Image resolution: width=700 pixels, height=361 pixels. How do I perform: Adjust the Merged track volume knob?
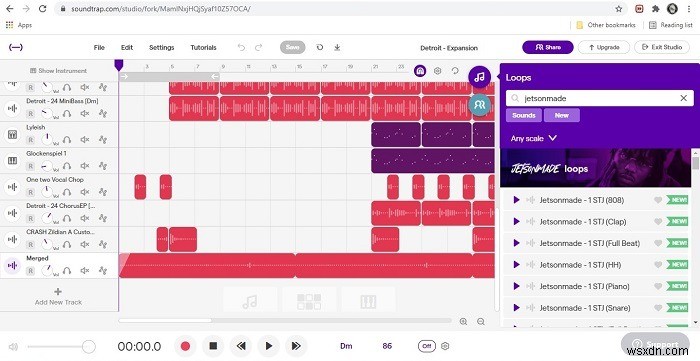pyautogui.click(x=47, y=270)
